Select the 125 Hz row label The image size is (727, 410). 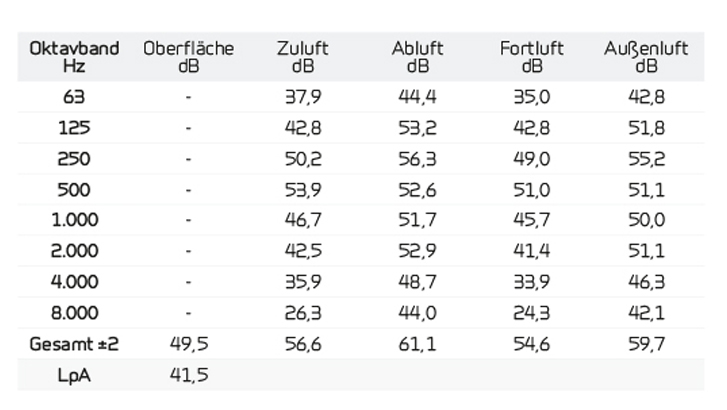point(74,128)
